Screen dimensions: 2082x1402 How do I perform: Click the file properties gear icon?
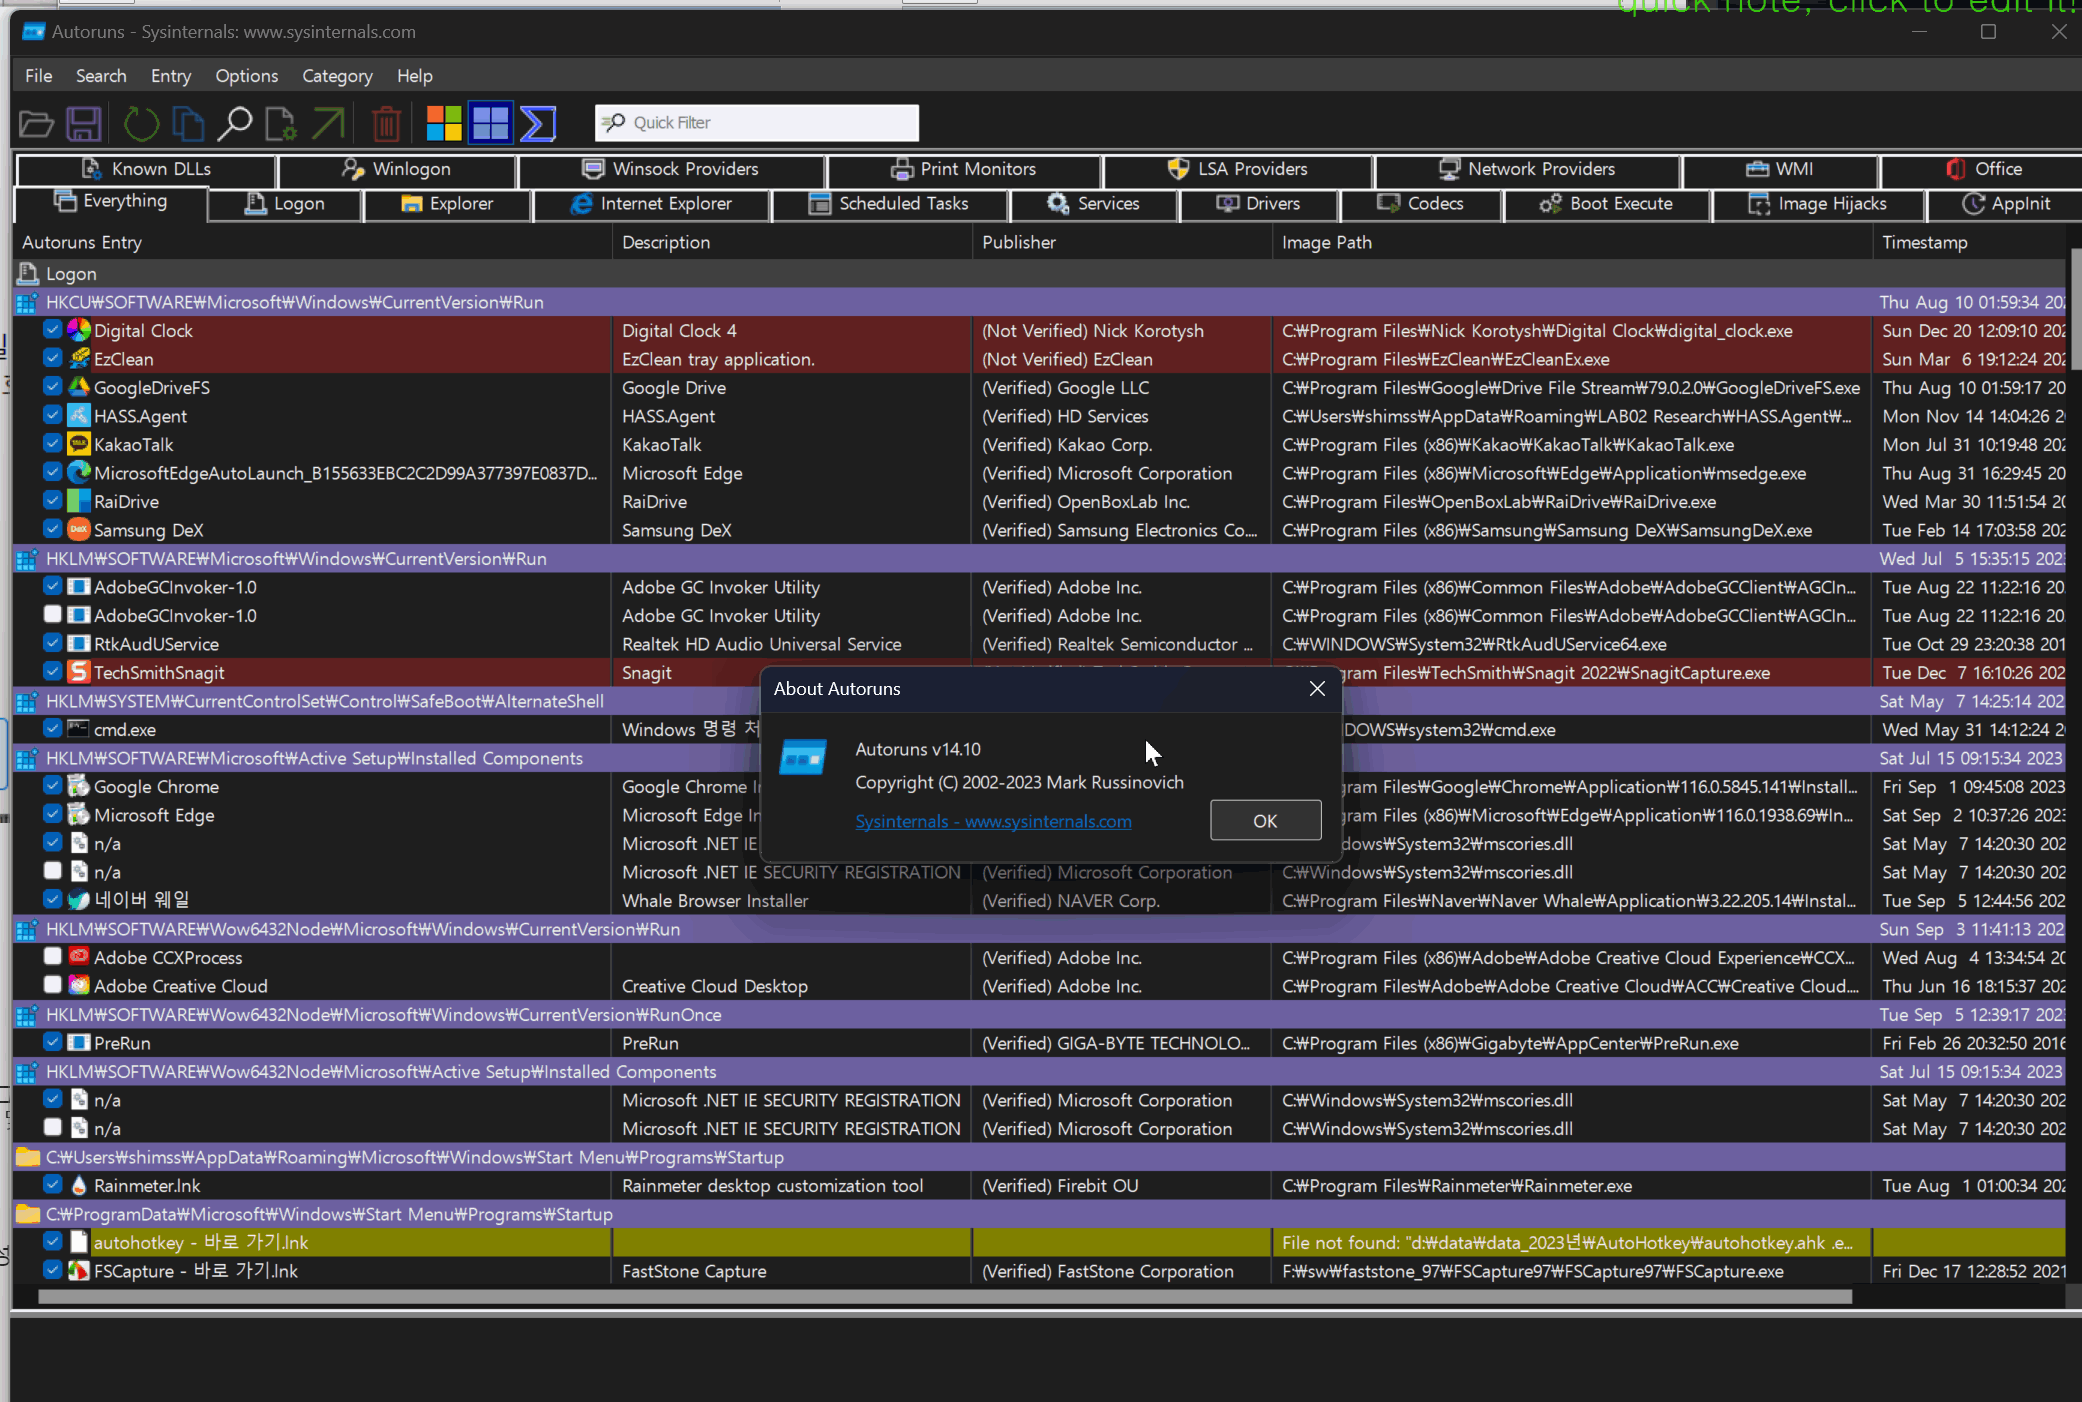click(281, 124)
